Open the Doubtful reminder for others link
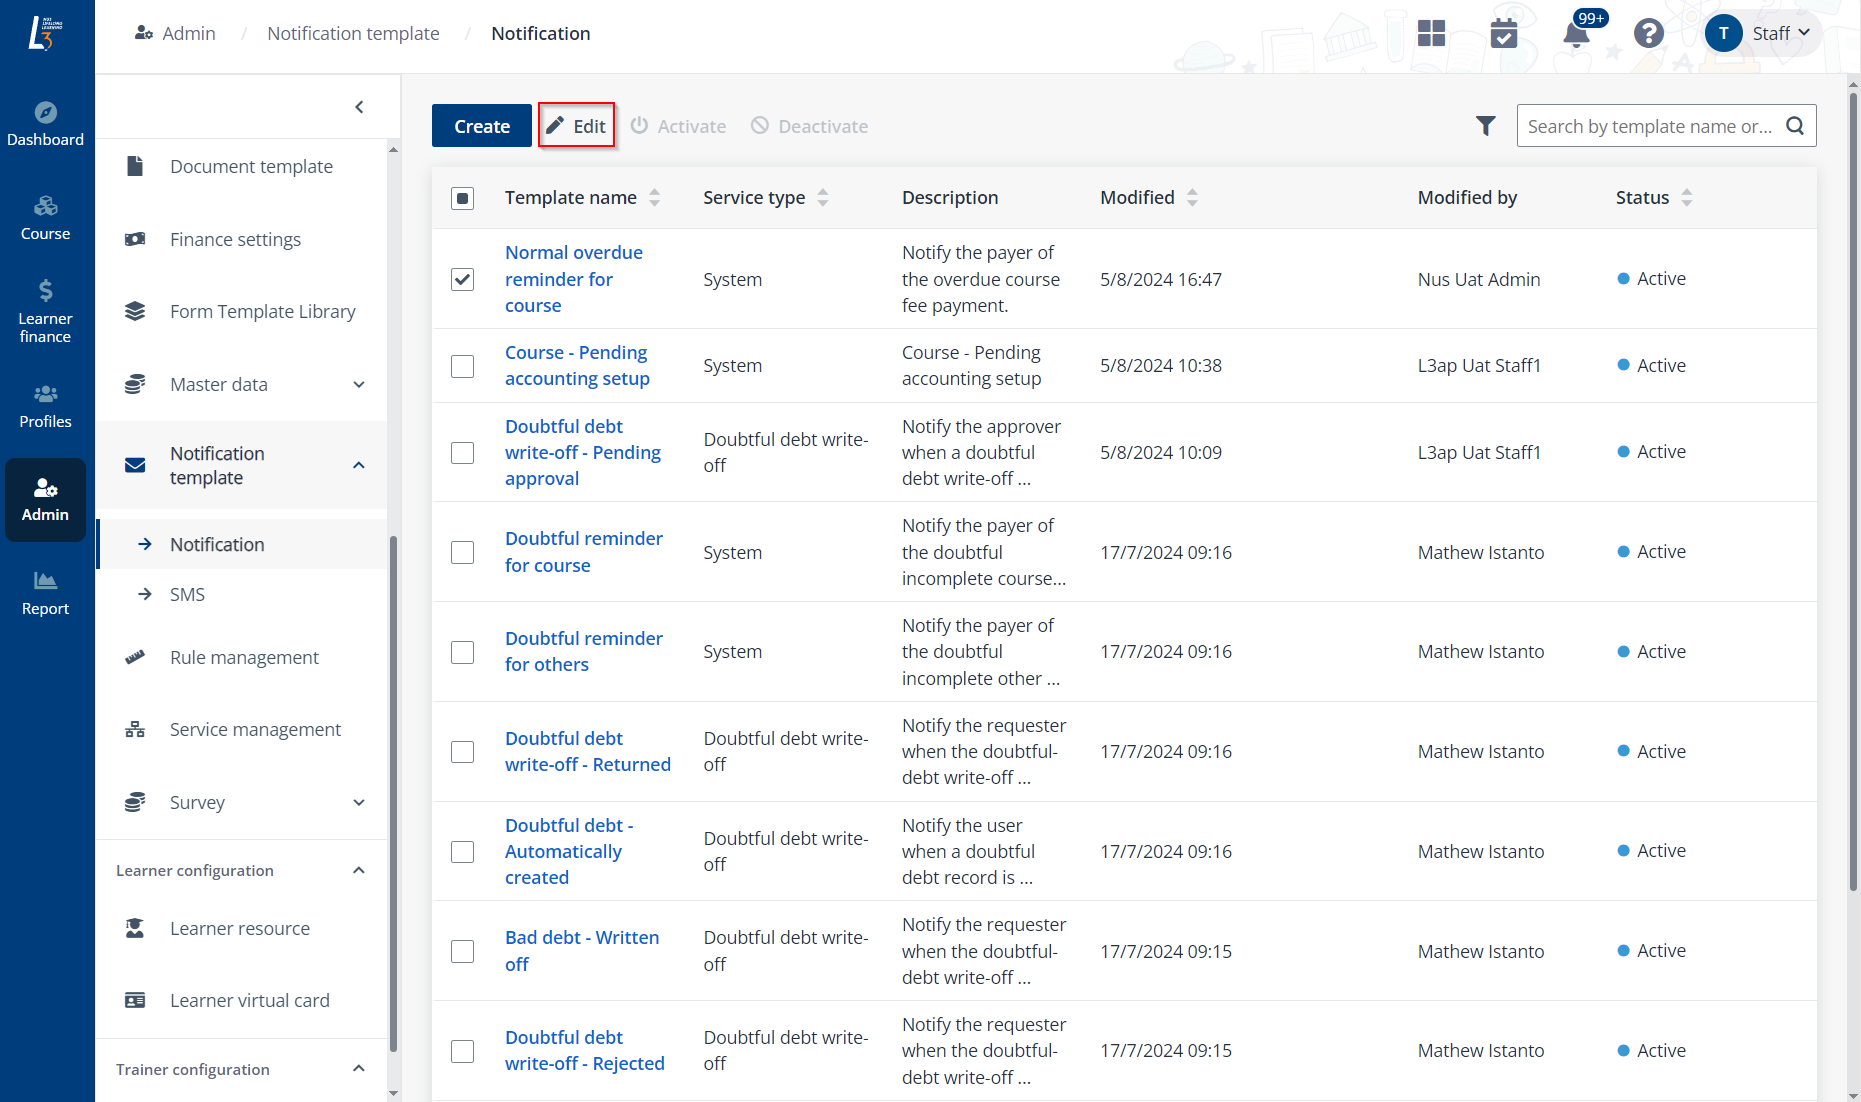Viewport: 1861px width, 1102px height. point(583,651)
